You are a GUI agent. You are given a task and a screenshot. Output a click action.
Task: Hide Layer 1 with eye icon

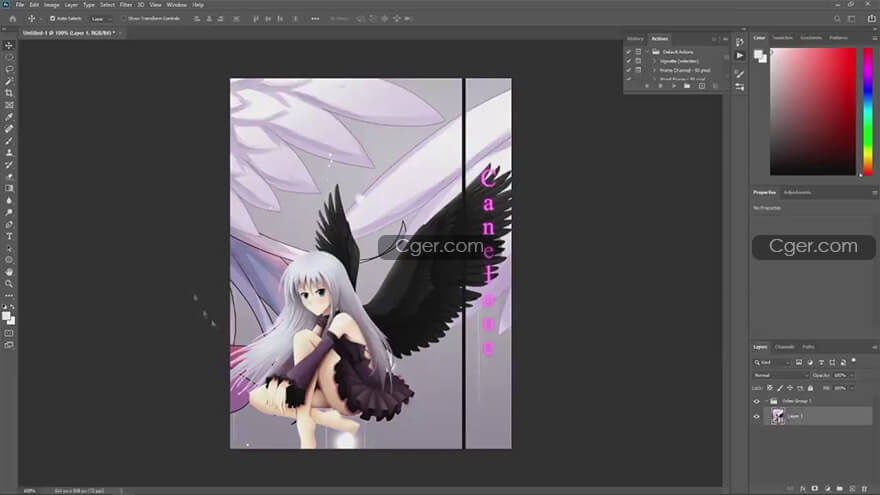pos(757,416)
